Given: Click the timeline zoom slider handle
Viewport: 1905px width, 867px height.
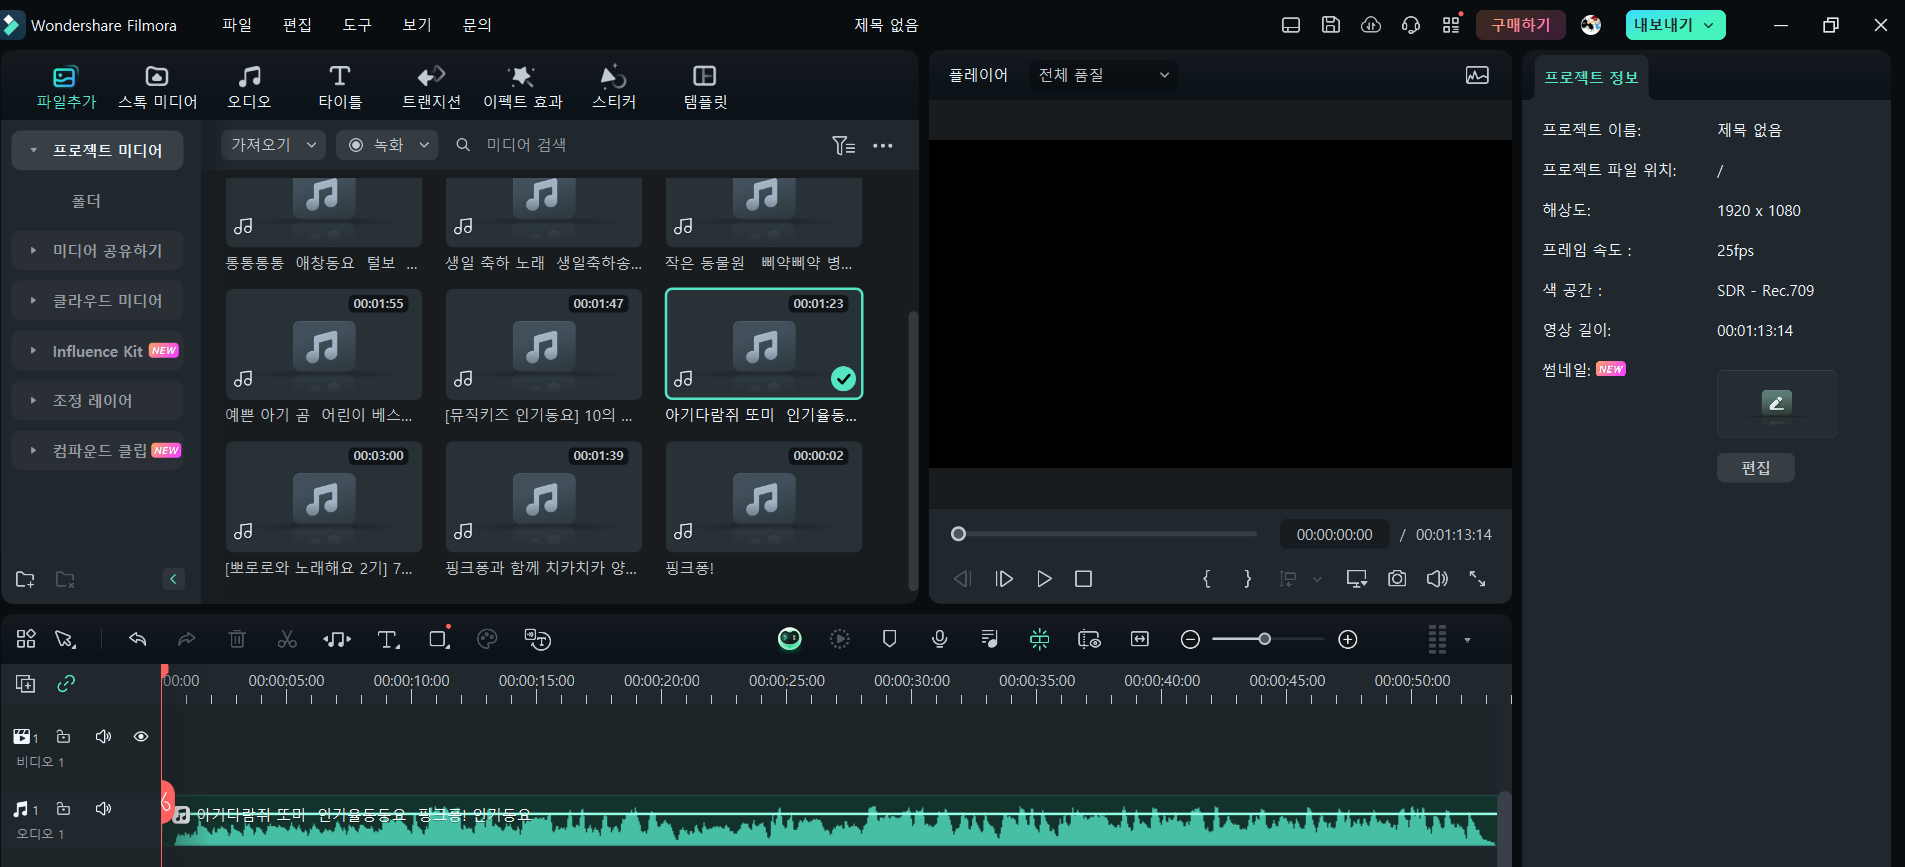Looking at the screenshot, I should [1265, 639].
